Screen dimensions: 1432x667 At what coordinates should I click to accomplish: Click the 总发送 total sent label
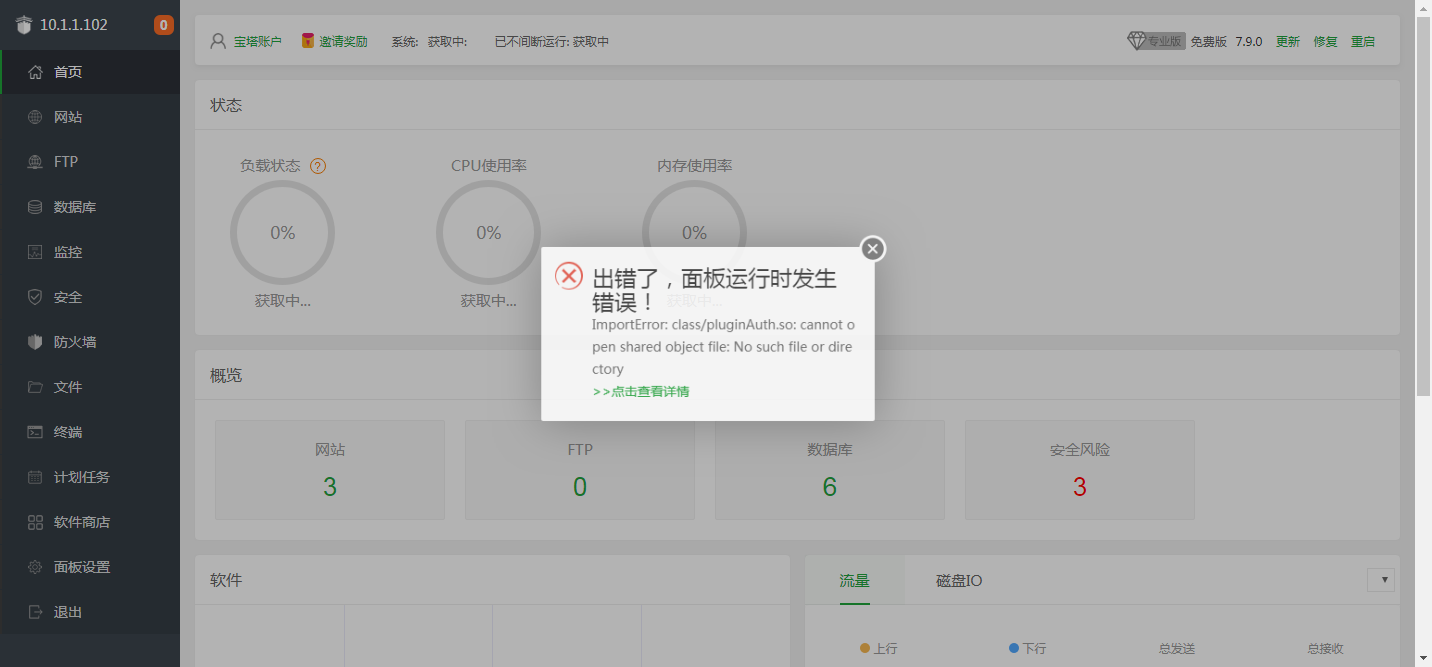1177,649
